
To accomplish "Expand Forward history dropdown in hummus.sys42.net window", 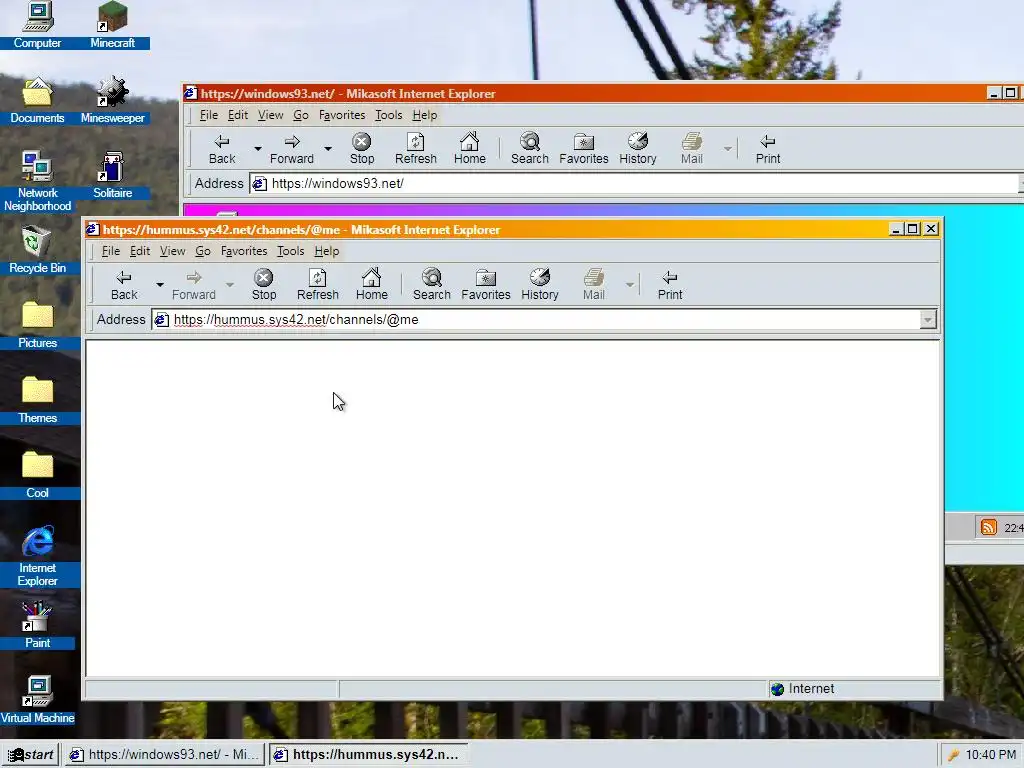I will (x=229, y=285).
